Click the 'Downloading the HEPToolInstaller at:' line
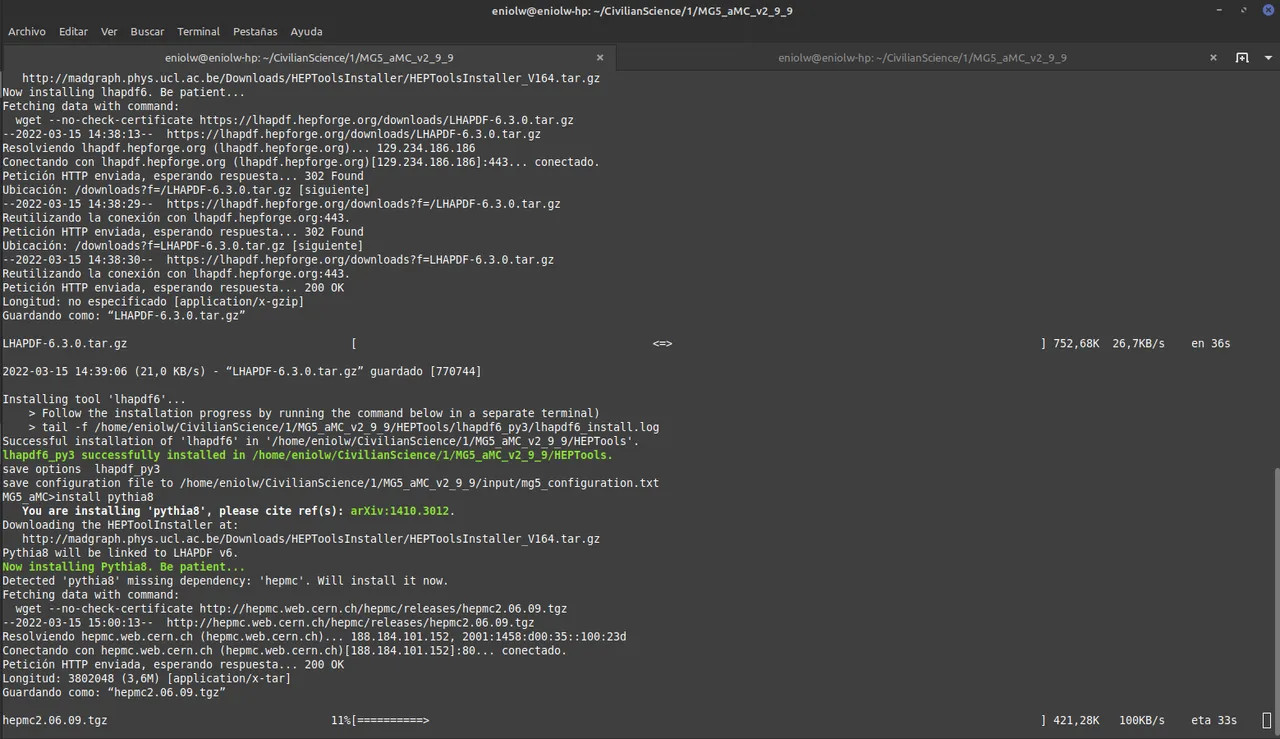 120,525
